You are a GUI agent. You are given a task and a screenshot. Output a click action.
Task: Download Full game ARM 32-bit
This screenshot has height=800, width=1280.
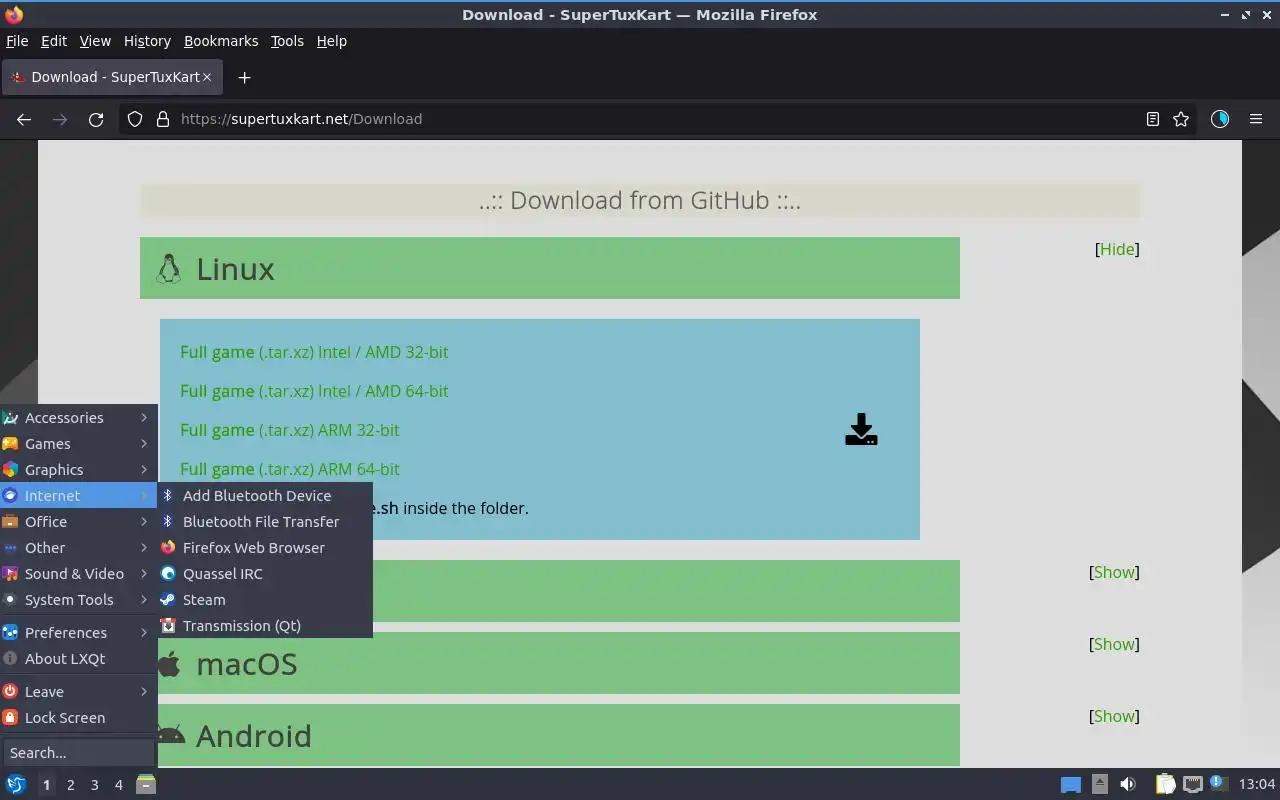tap(290, 430)
